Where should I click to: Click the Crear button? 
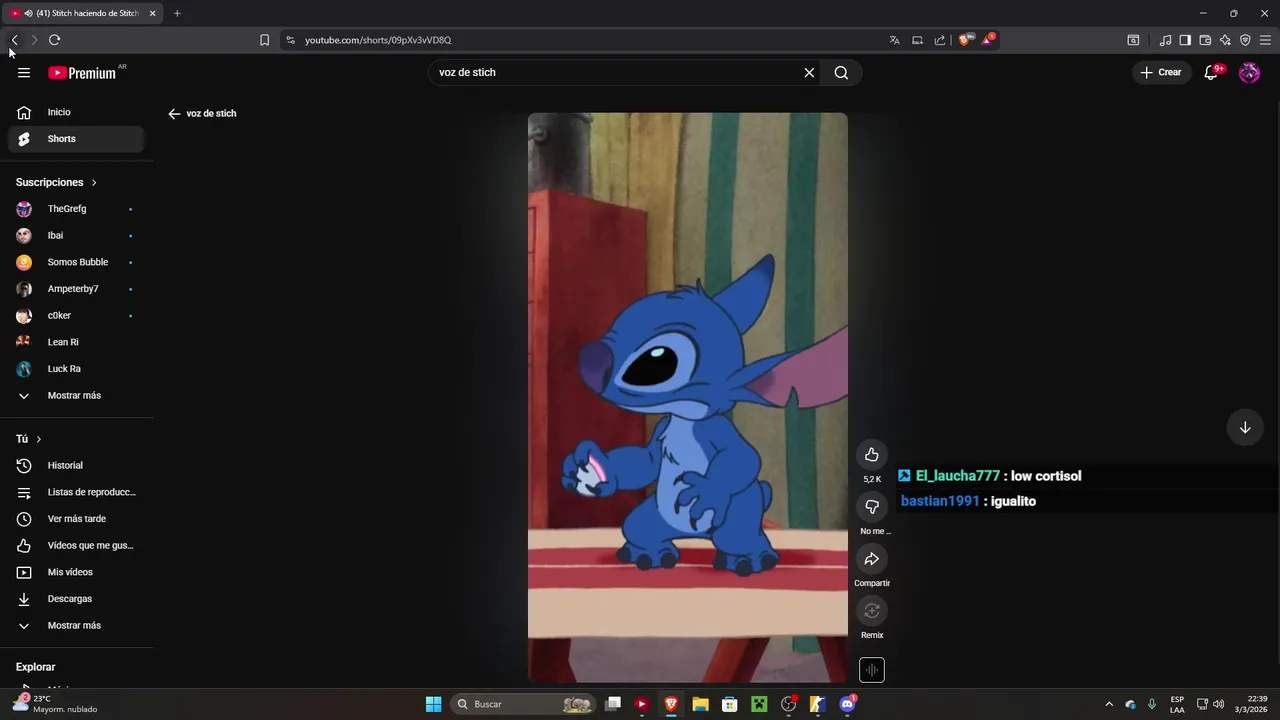click(x=1161, y=72)
